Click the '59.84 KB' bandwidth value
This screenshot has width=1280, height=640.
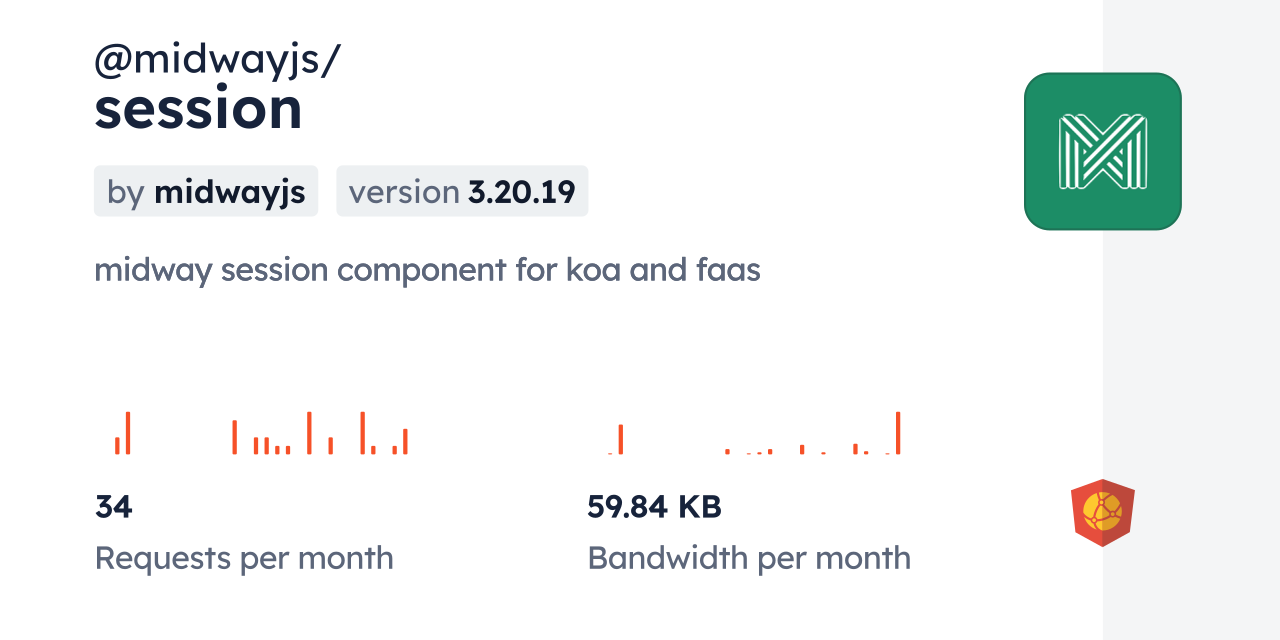tap(654, 507)
